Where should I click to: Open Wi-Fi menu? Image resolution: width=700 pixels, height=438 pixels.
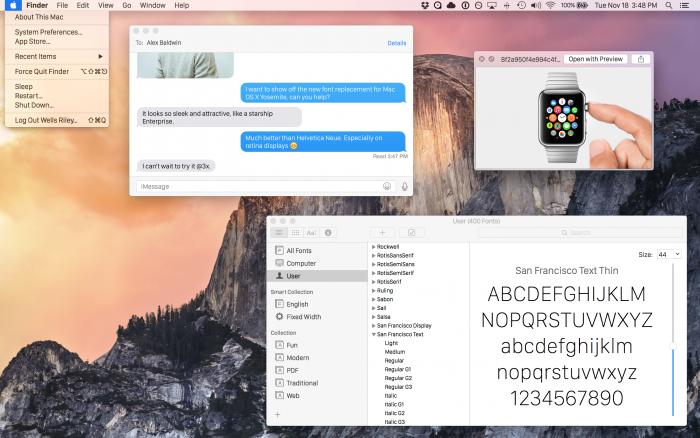click(x=550, y=5)
